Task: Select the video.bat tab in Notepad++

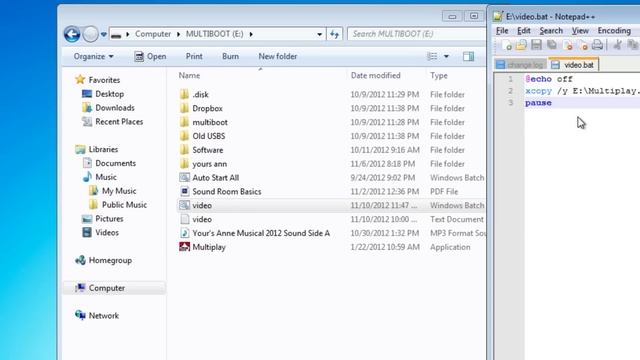Action: 573,64
